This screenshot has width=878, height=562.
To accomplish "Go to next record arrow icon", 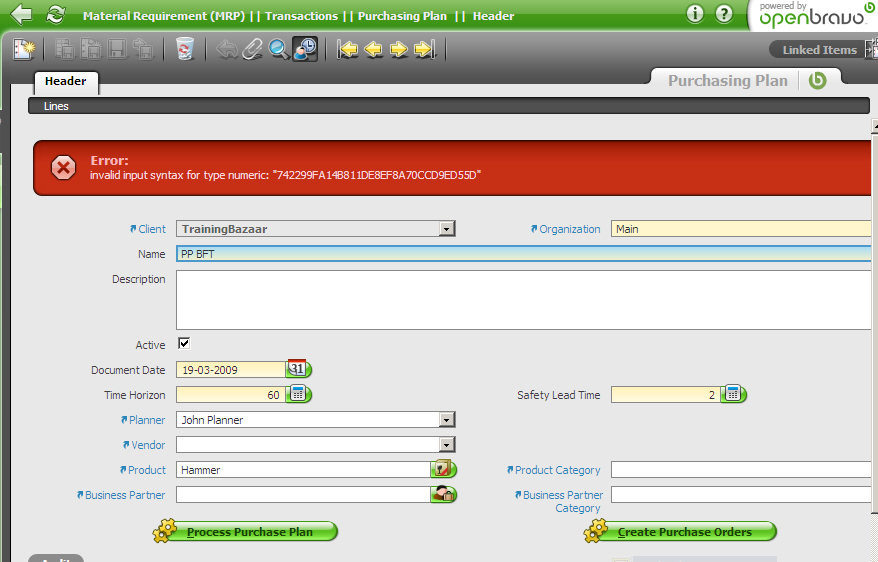I will tap(398, 49).
